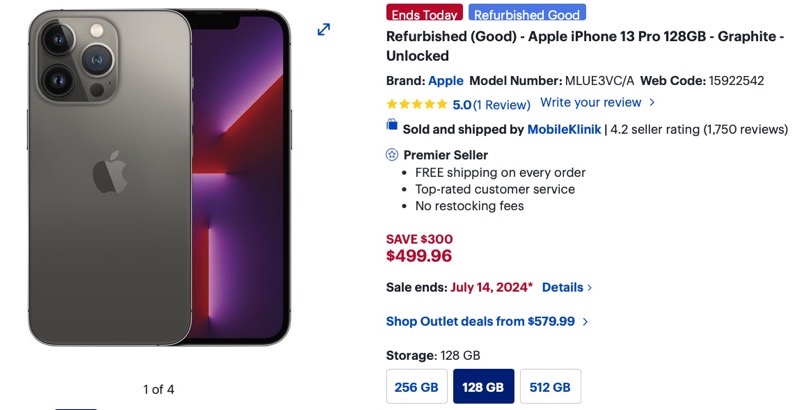800x410 pixels.
Task: Click the $499.96 sale price
Action: [x=419, y=256]
